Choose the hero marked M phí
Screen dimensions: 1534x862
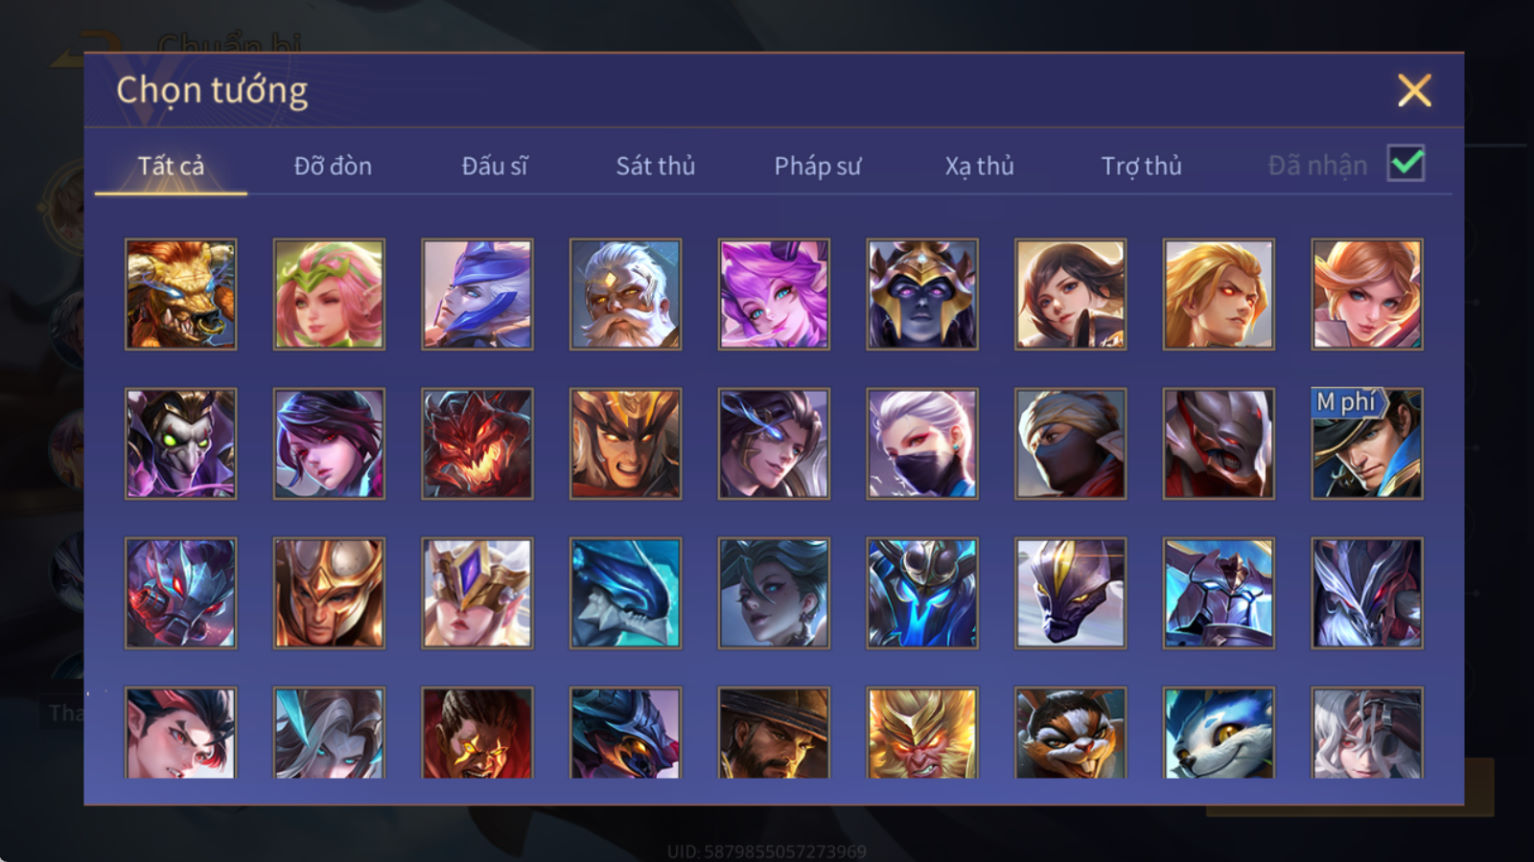tap(1367, 444)
